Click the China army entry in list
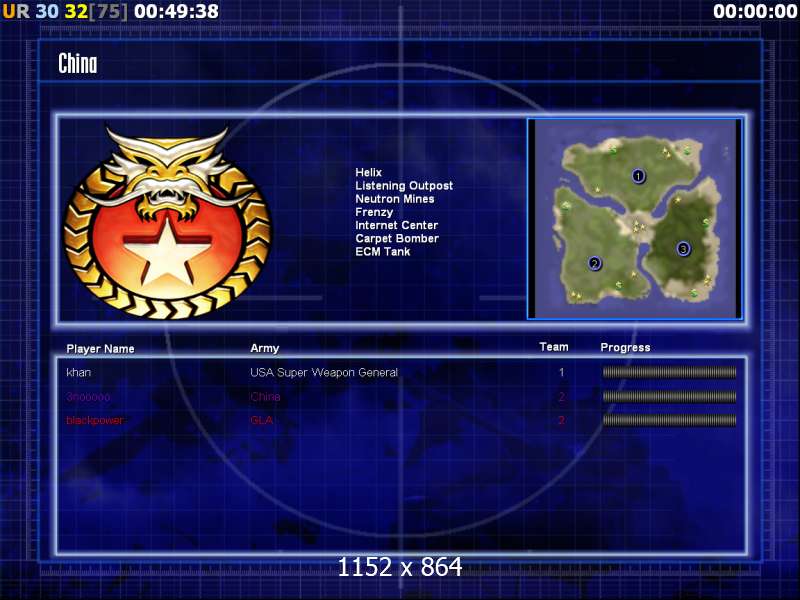 (x=265, y=396)
